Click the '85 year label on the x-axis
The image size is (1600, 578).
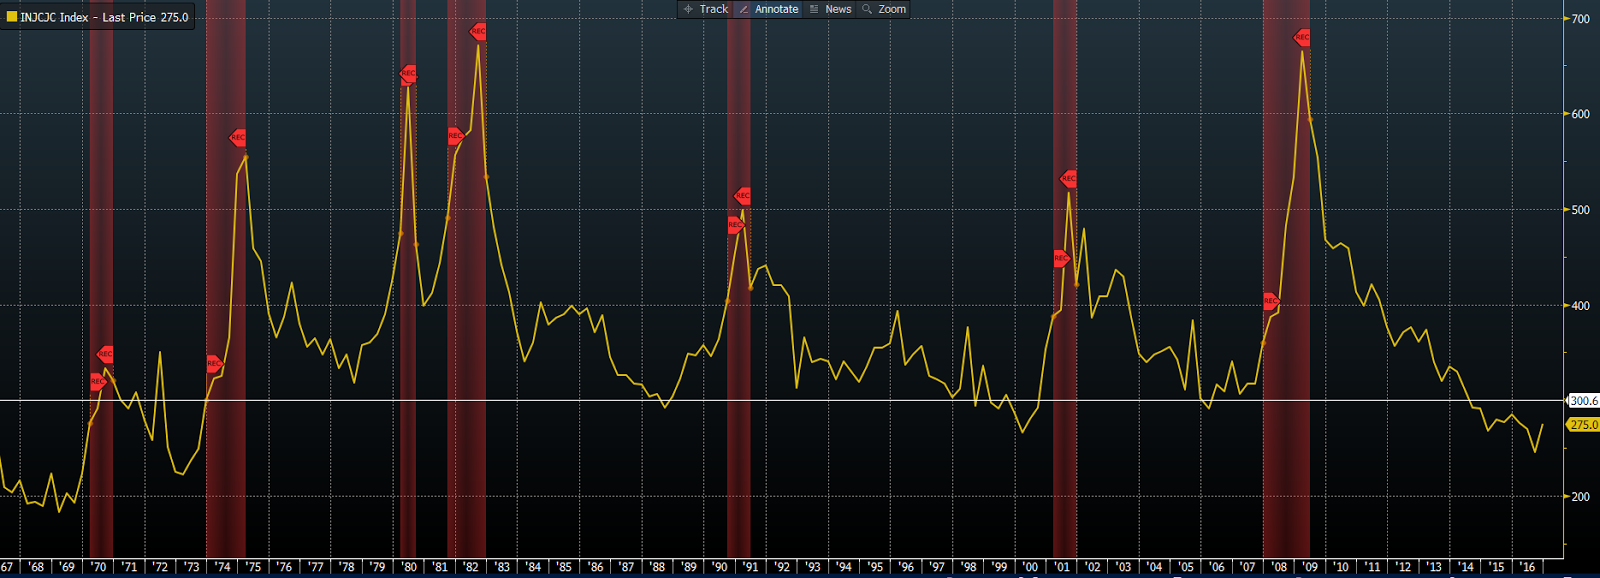[564, 567]
